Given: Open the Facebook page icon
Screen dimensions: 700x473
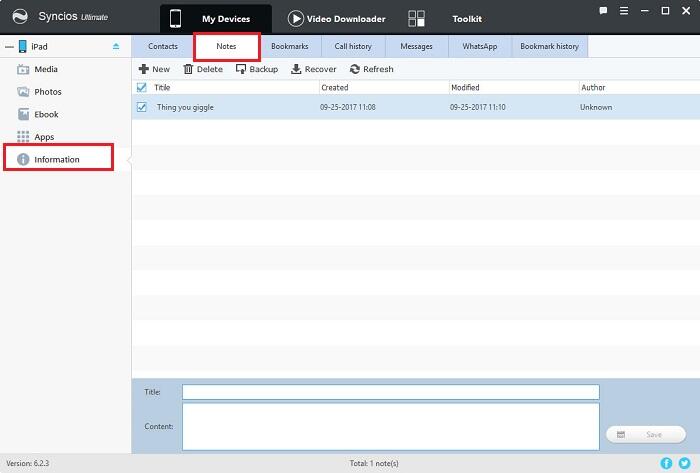Looking at the screenshot, I should point(667,464).
